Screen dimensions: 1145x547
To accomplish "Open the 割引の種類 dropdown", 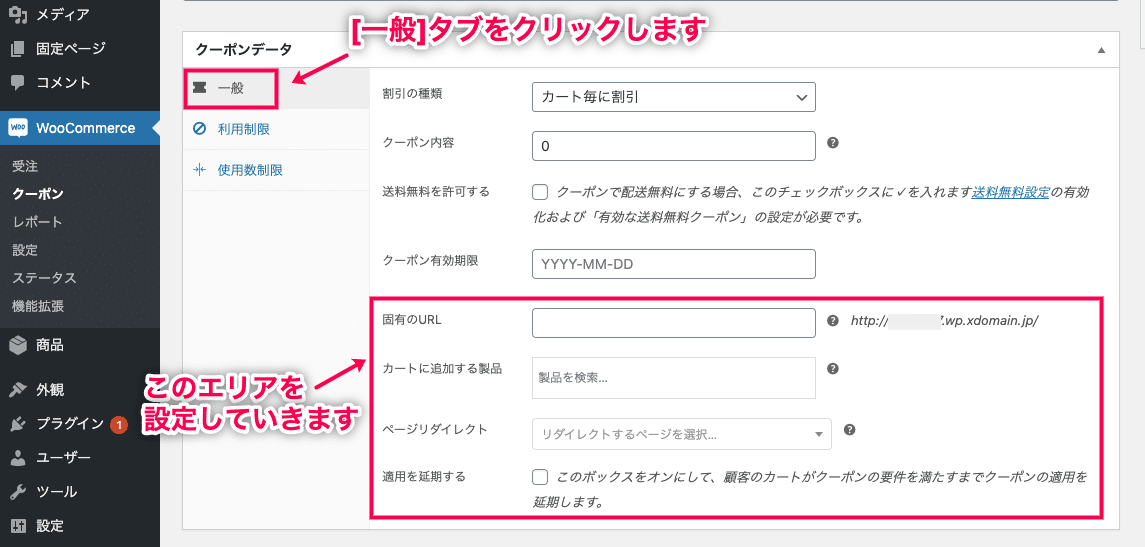I will click(673, 97).
